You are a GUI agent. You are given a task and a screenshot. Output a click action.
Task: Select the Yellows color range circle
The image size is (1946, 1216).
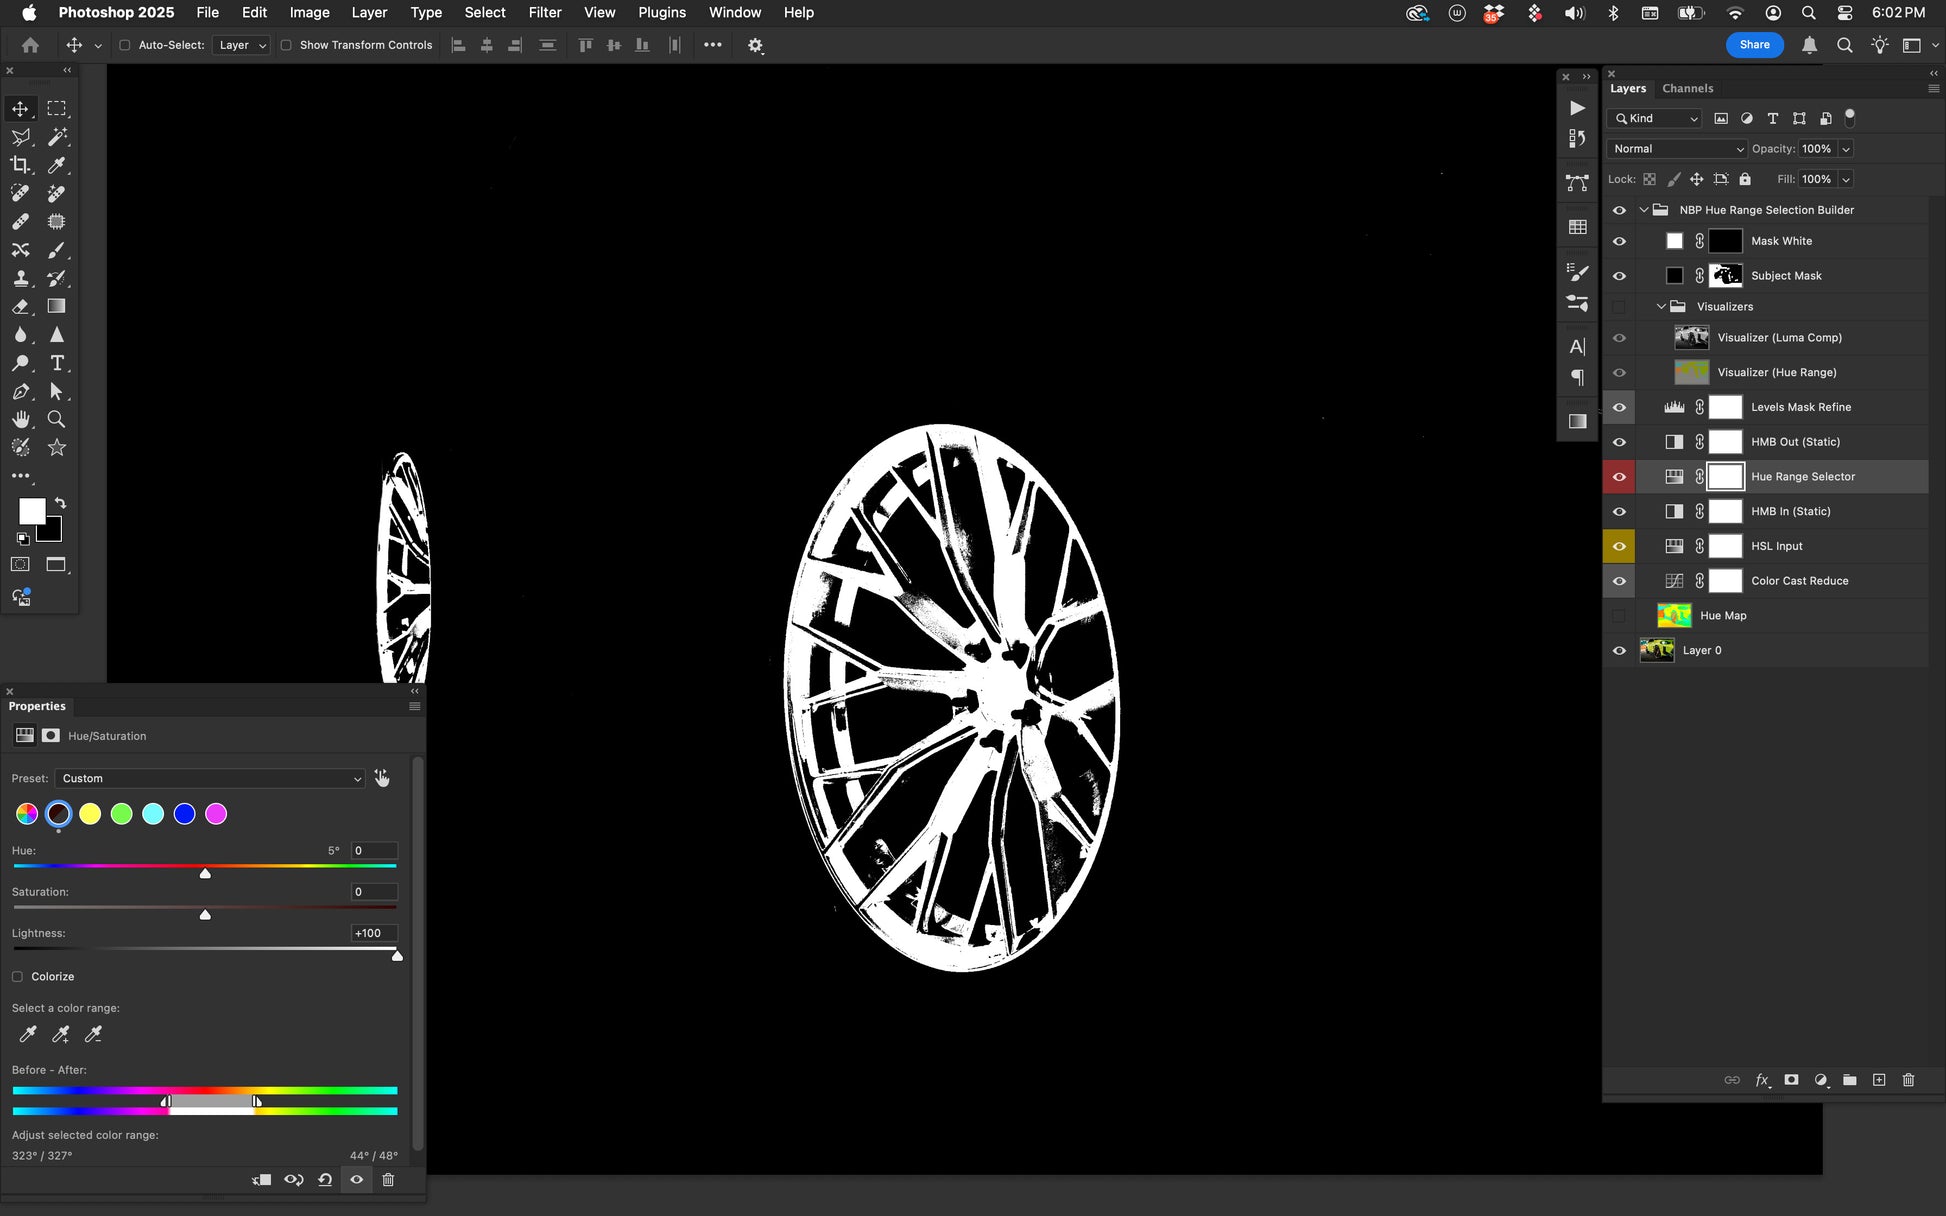(x=90, y=814)
